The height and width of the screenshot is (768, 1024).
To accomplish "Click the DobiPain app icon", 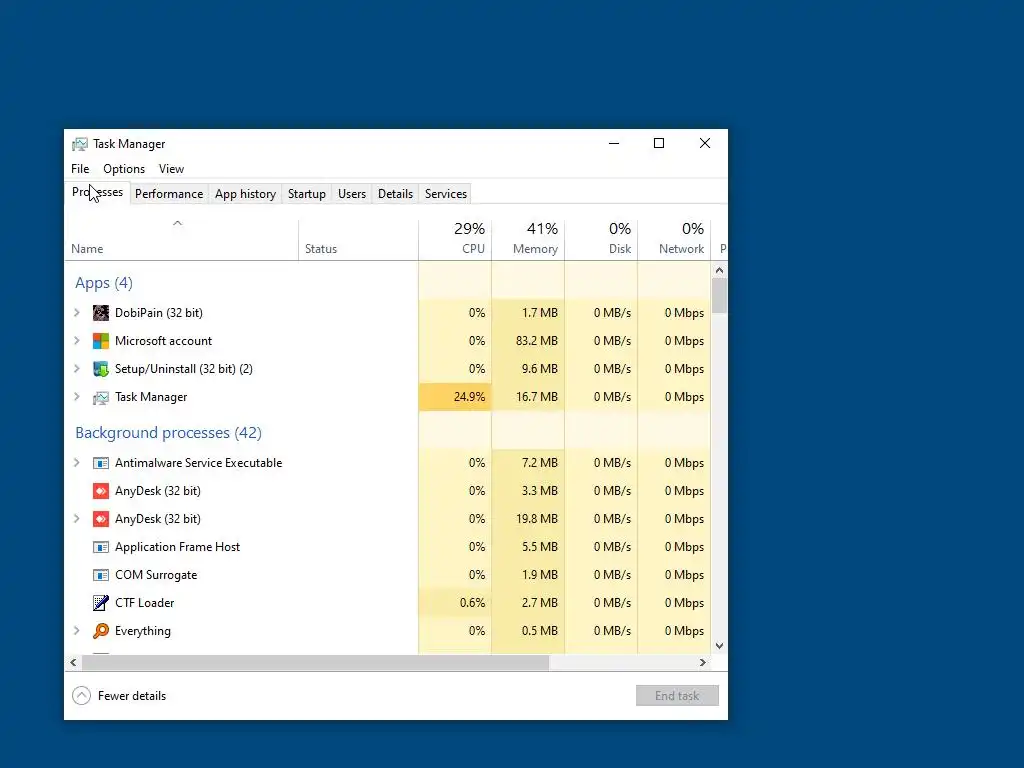I will [101, 313].
